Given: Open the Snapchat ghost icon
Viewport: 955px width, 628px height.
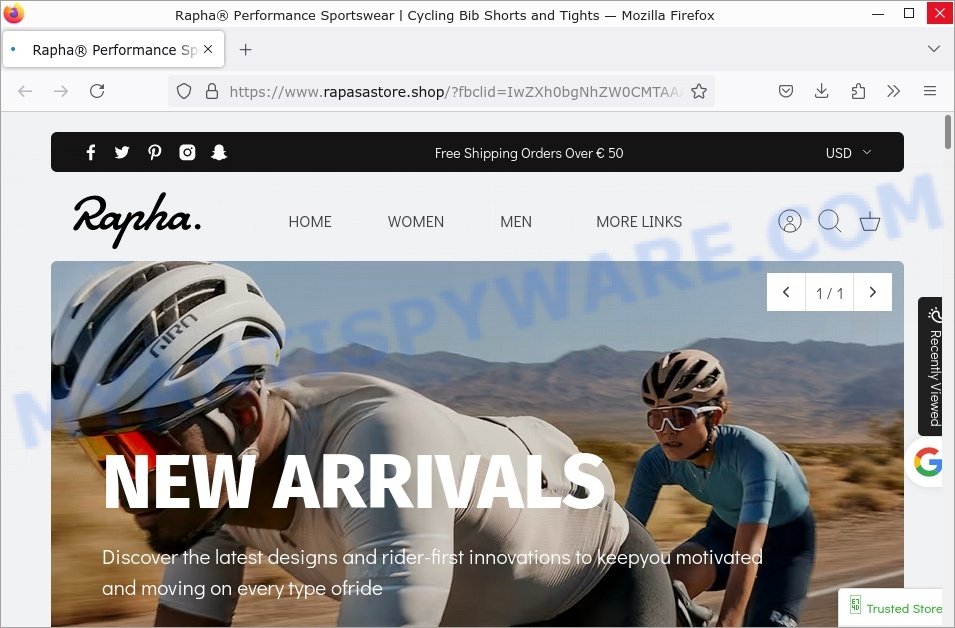Looking at the screenshot, I should pyautogui.click(x=219, y=152).
